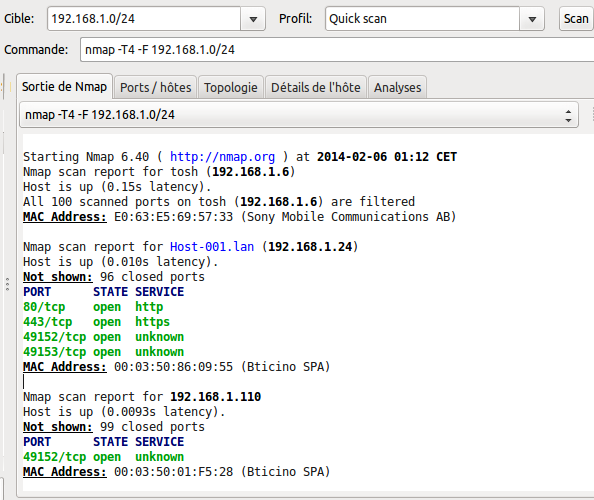Open the Cible target dropdown arrow
Screen dimensions: 594x500
253,19
